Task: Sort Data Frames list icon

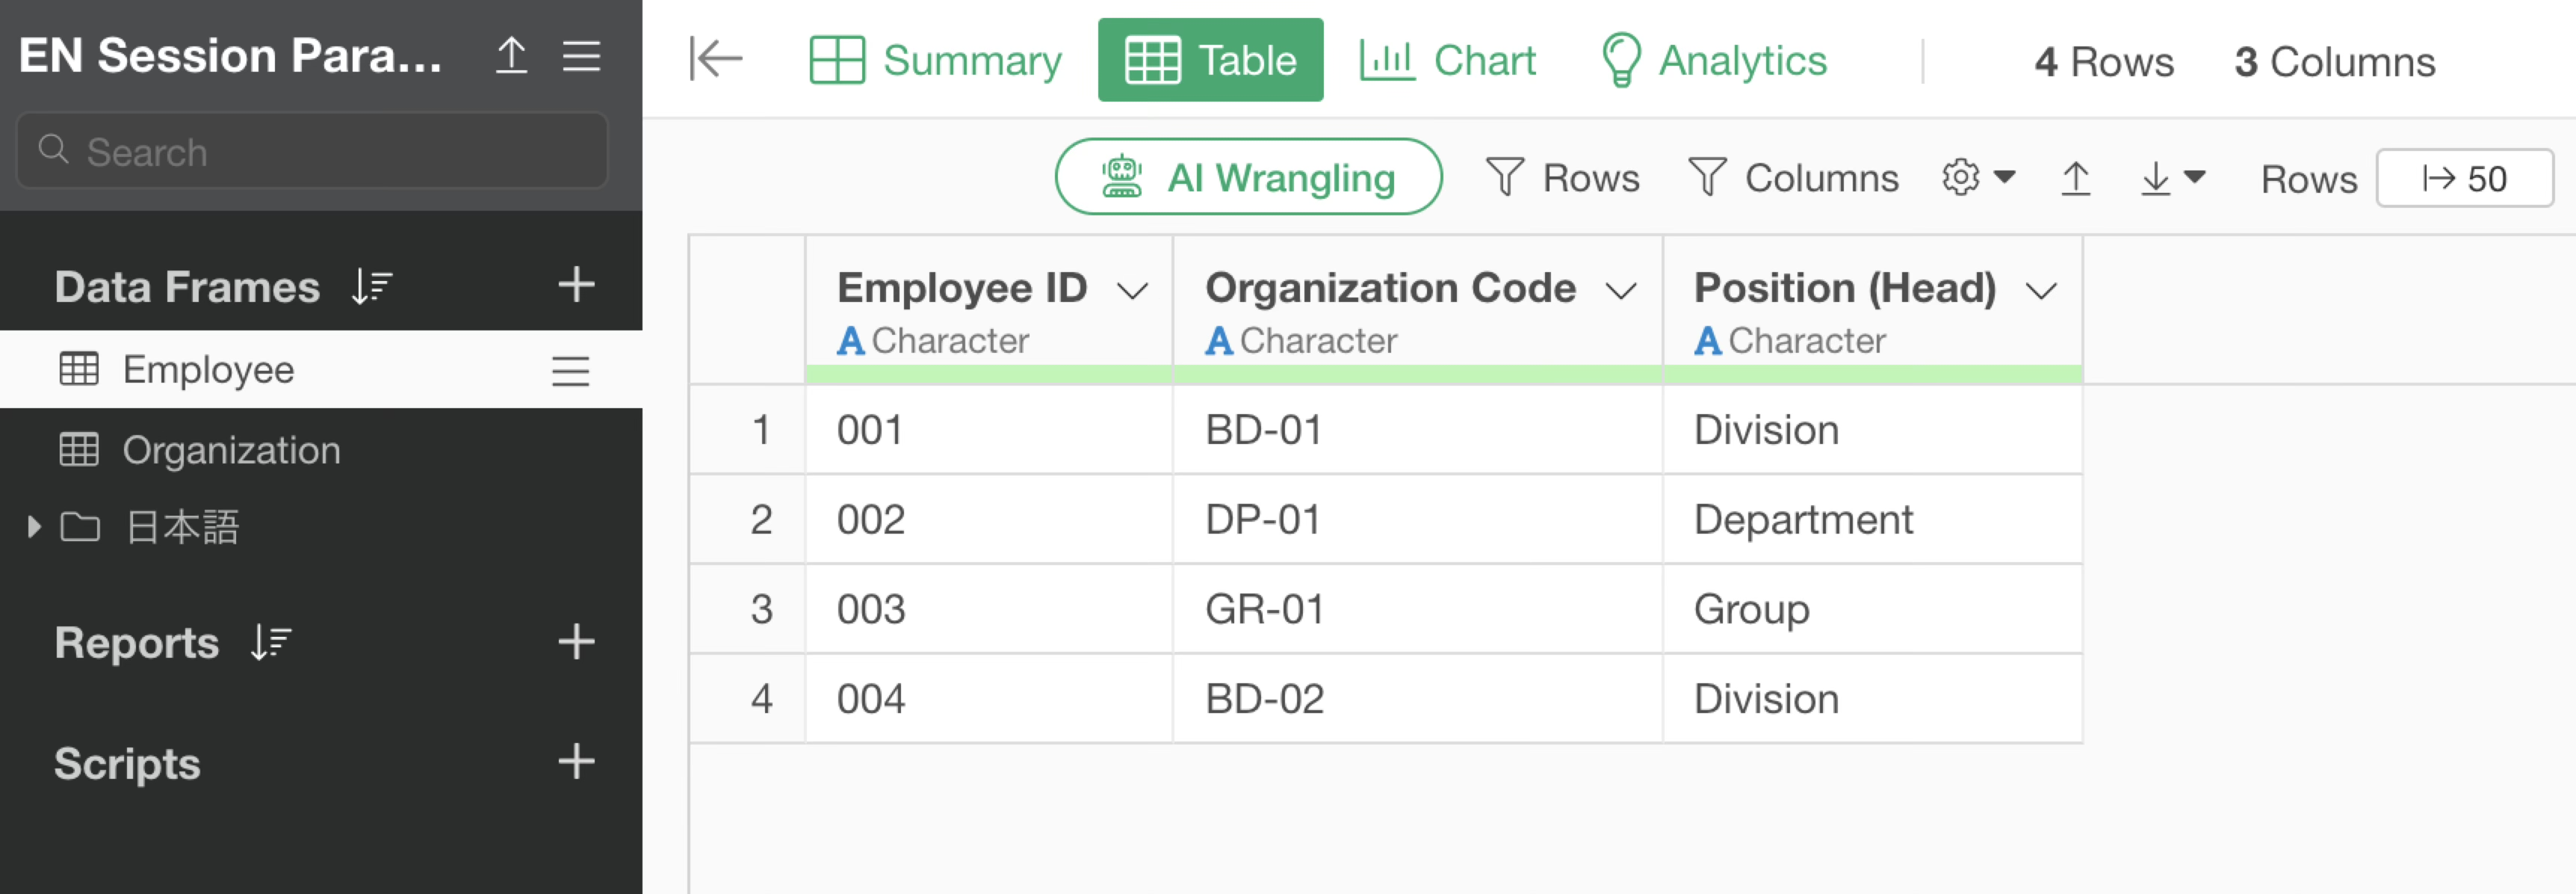Action: pos(372,287)
